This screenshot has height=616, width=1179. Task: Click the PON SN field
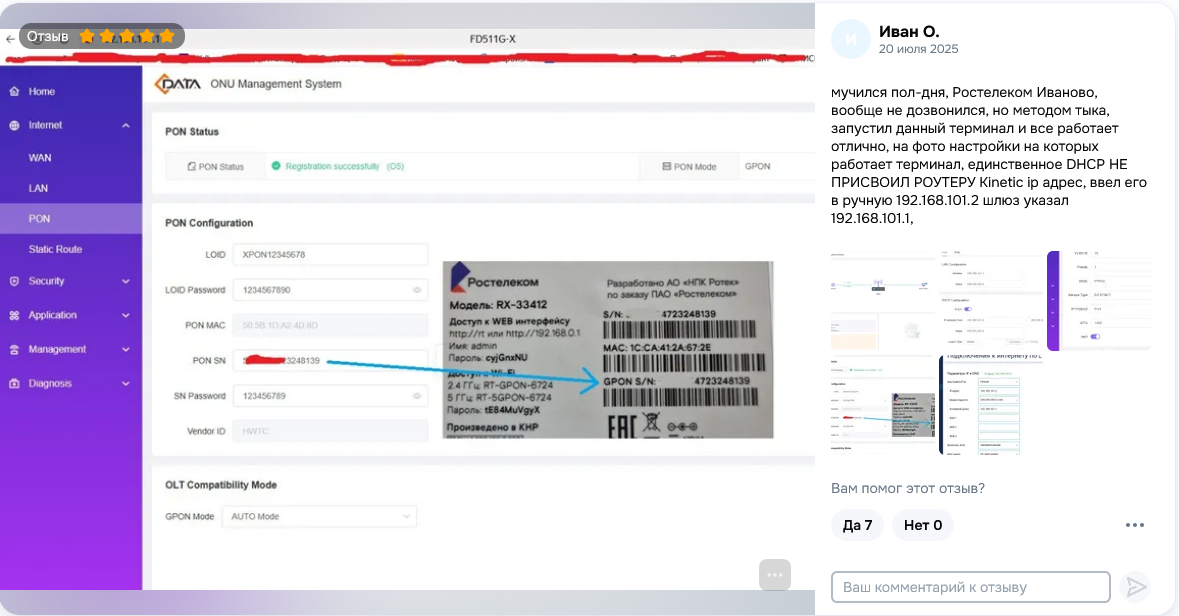click(x=330, y=360)
